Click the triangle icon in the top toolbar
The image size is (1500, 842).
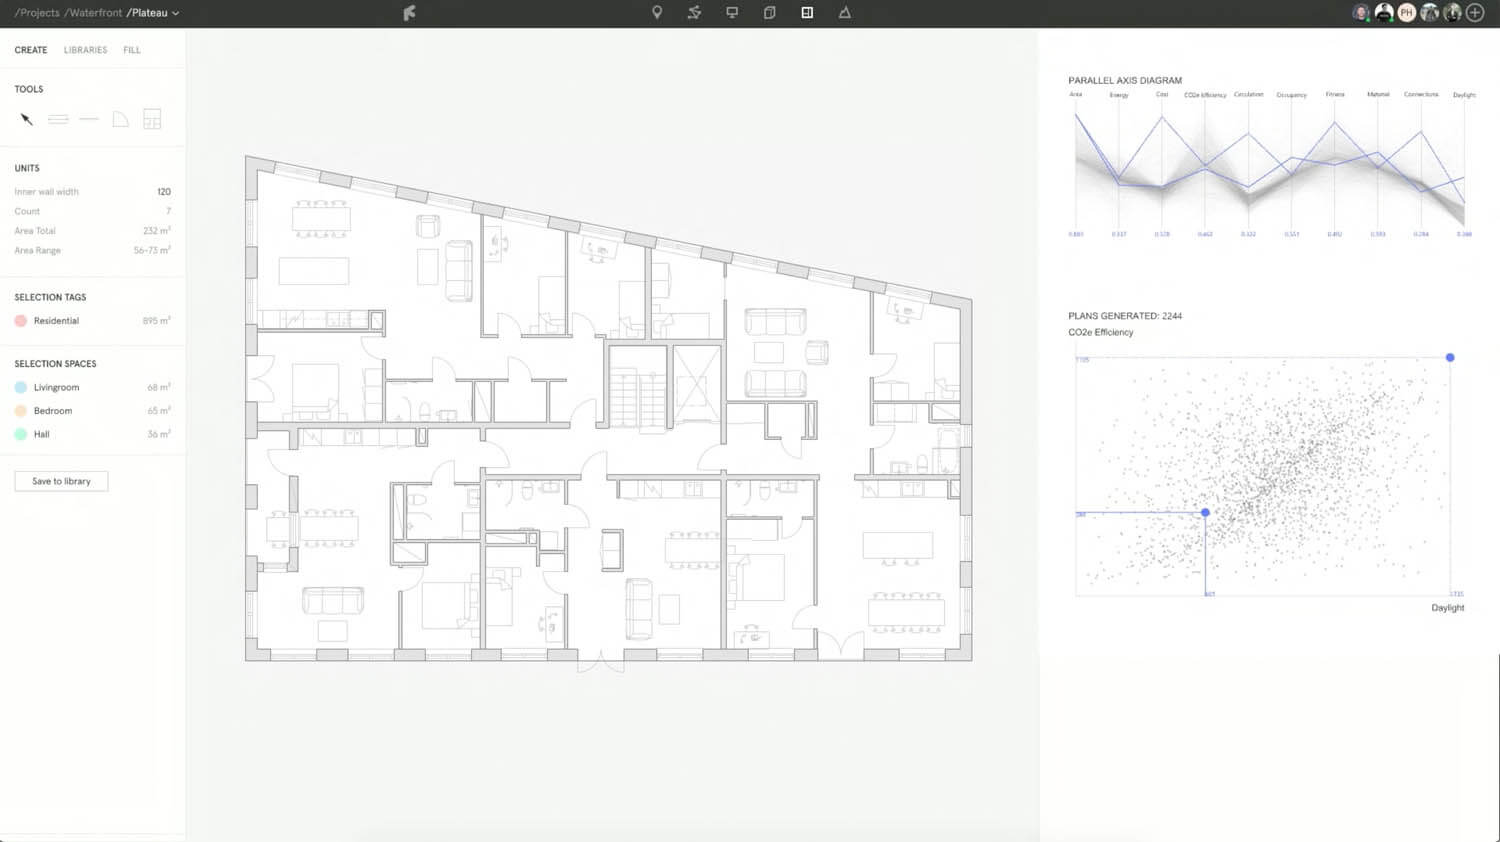click(x=845, y=12)
